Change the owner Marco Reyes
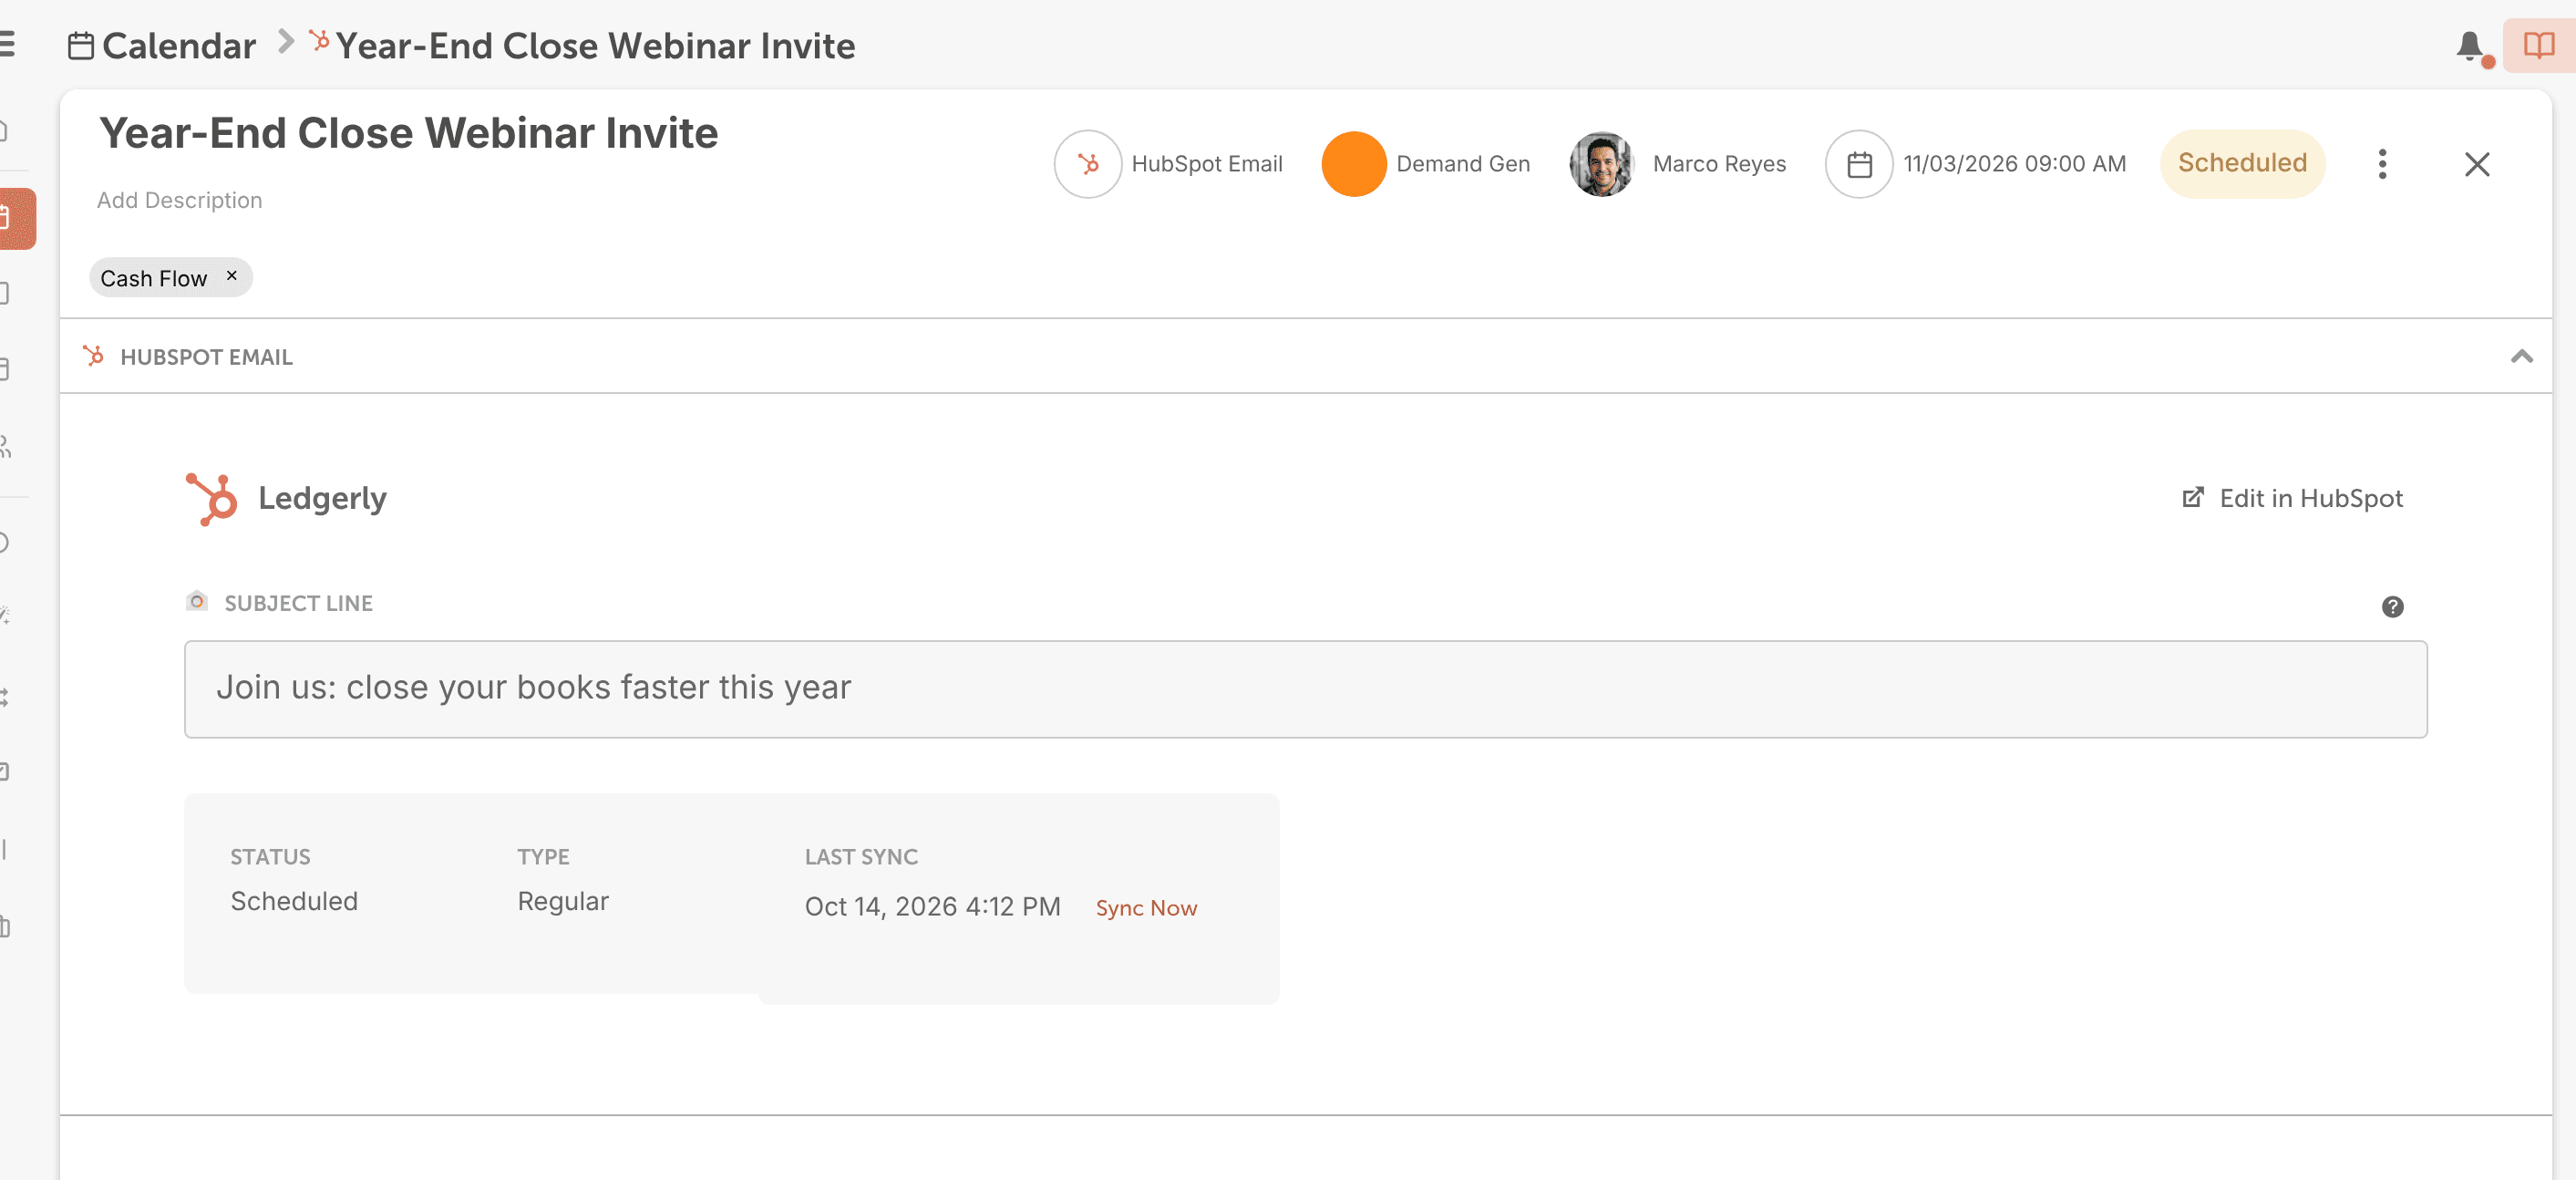Viewport: 2576px width, 1180px height. click(1719, 164)
